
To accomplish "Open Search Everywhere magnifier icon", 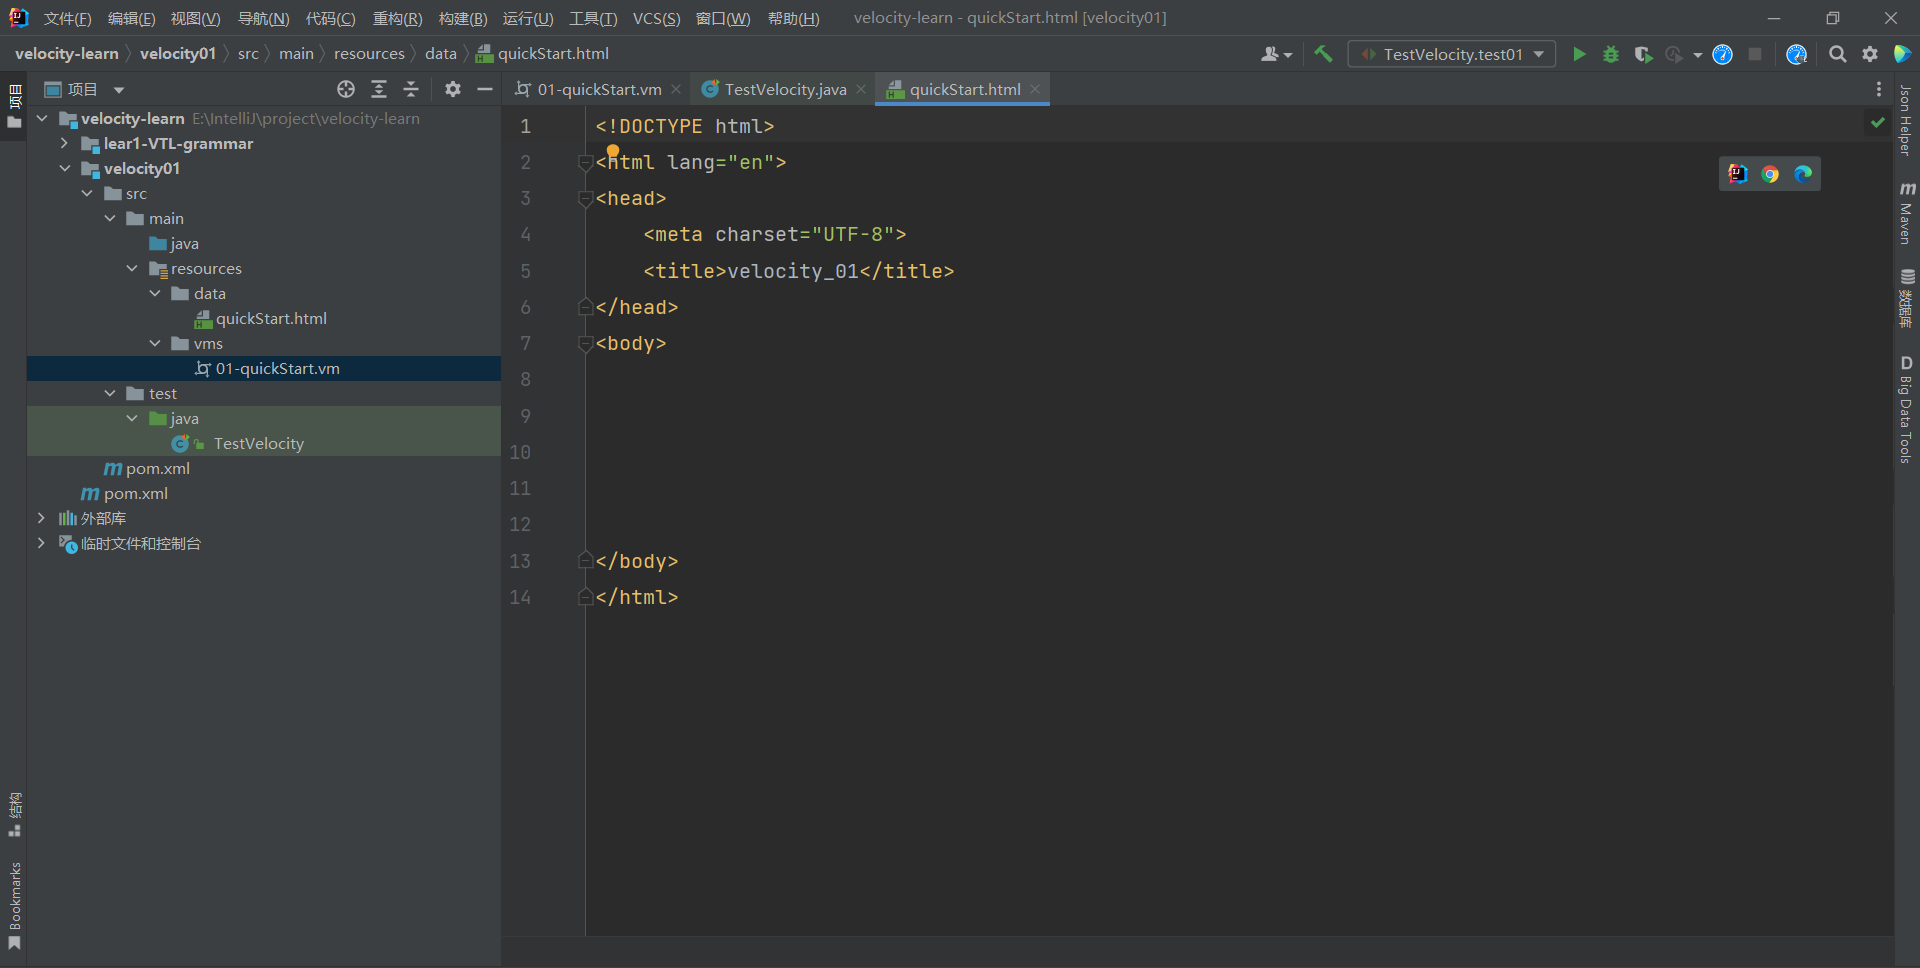I will (x=1837, y=54).
